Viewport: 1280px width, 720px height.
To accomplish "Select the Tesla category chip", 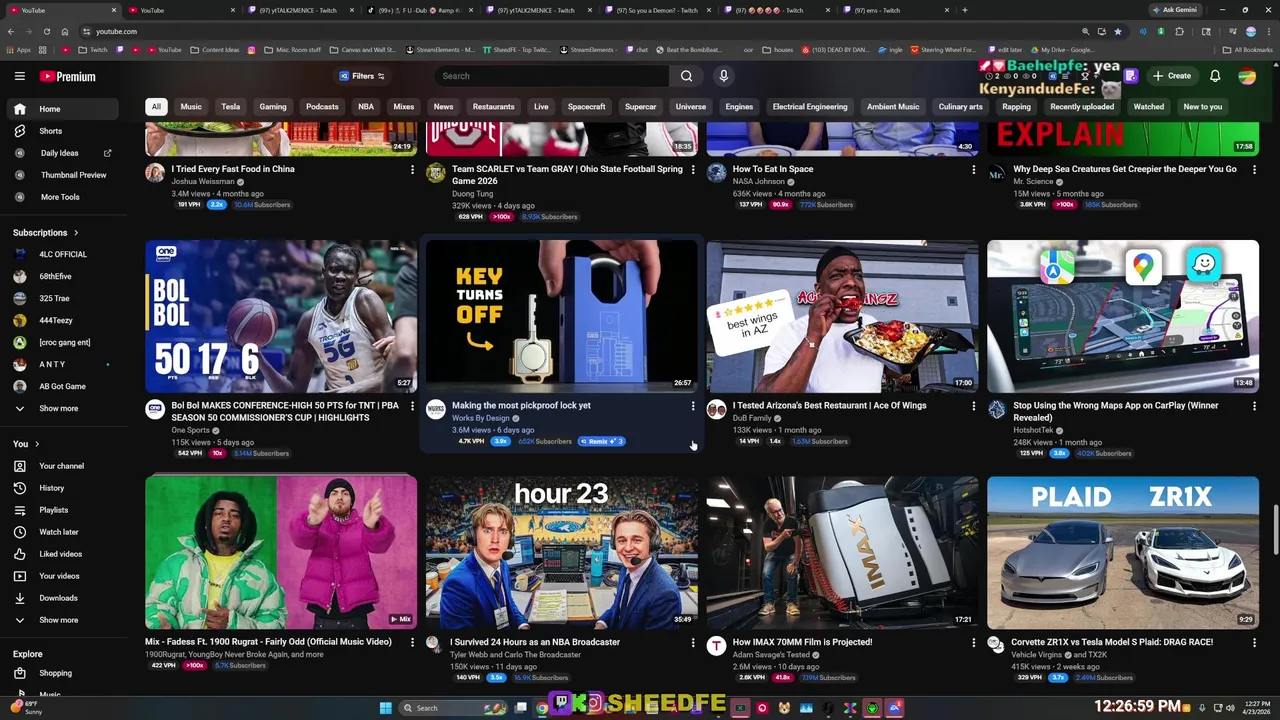I will [231, 107].
